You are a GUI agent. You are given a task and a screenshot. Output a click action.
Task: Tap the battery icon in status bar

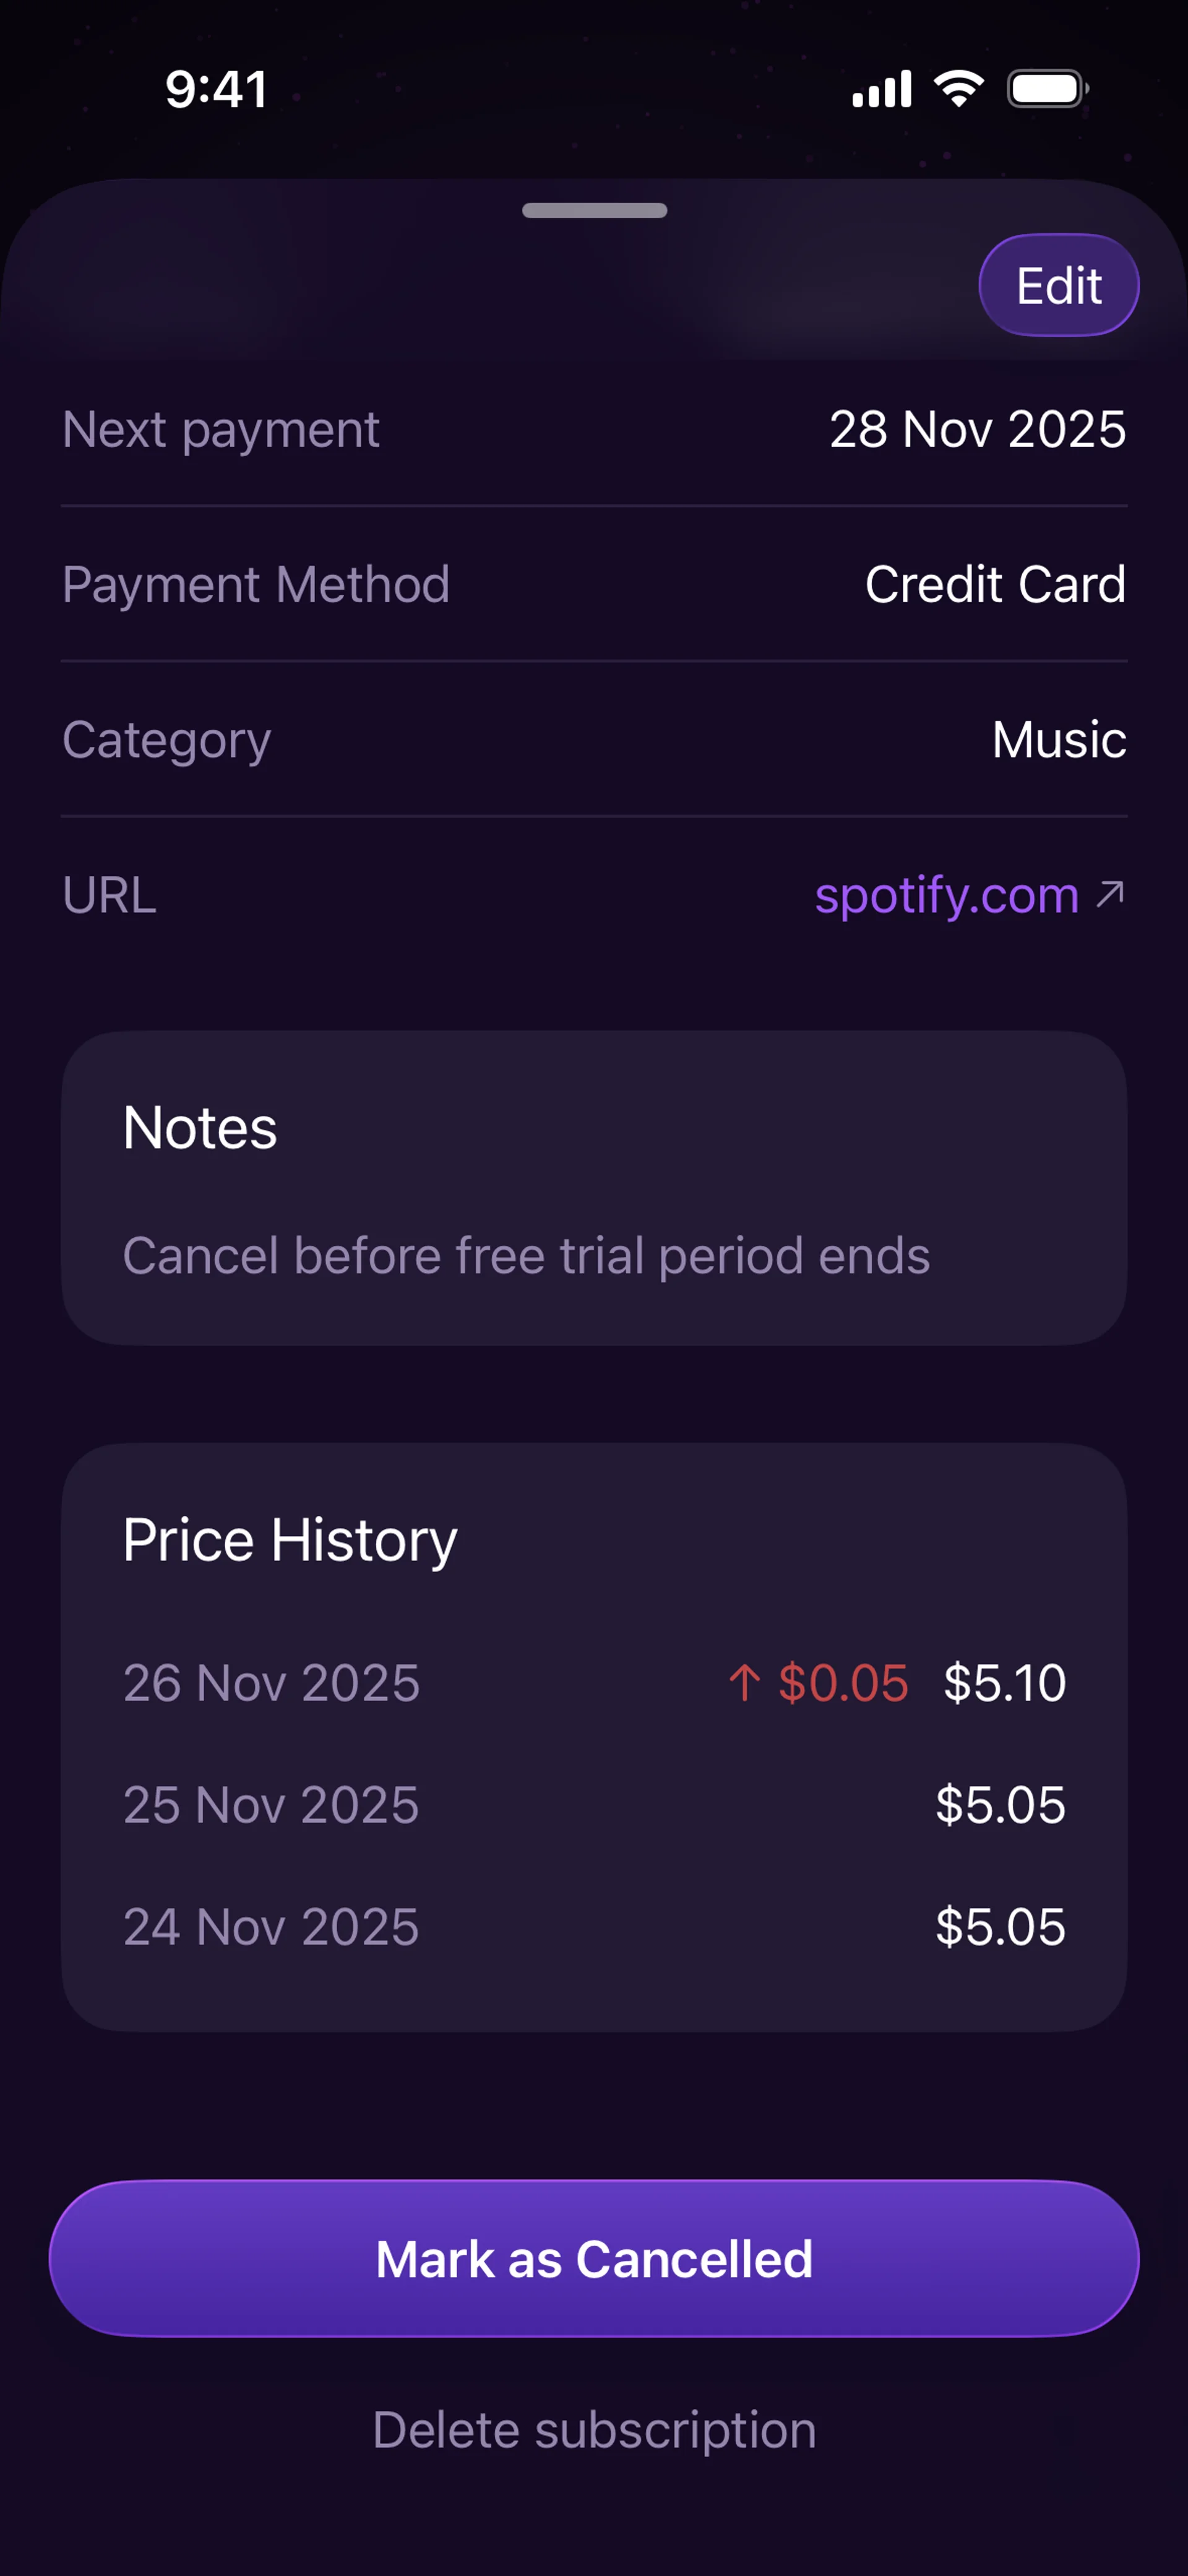1046,89
